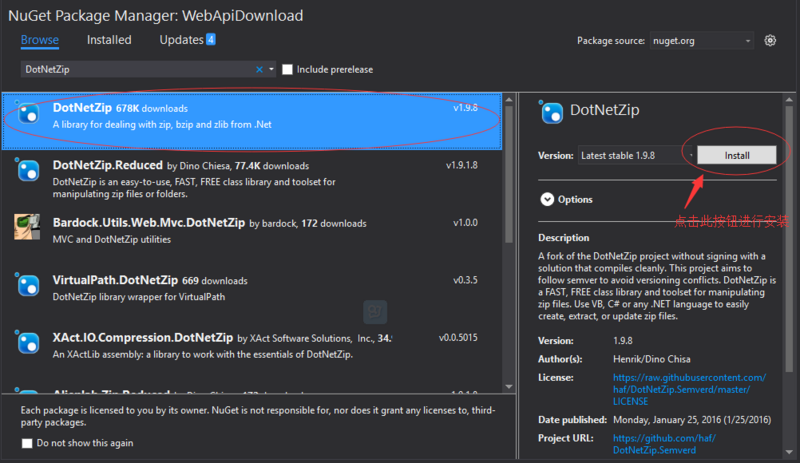800x463 pixels.
Task: Click the Bardock.Utils.Web.Mvc.DotNetZip package thumbnail
Action: 29,226
